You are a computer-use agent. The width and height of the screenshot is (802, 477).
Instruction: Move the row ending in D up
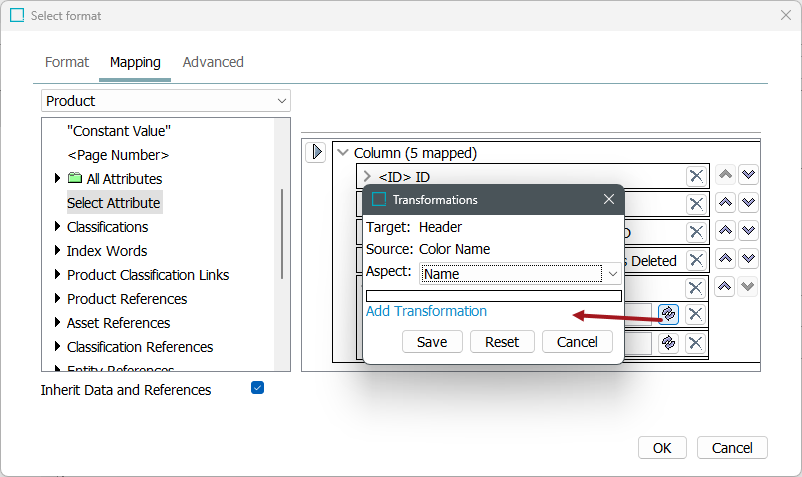725,231
